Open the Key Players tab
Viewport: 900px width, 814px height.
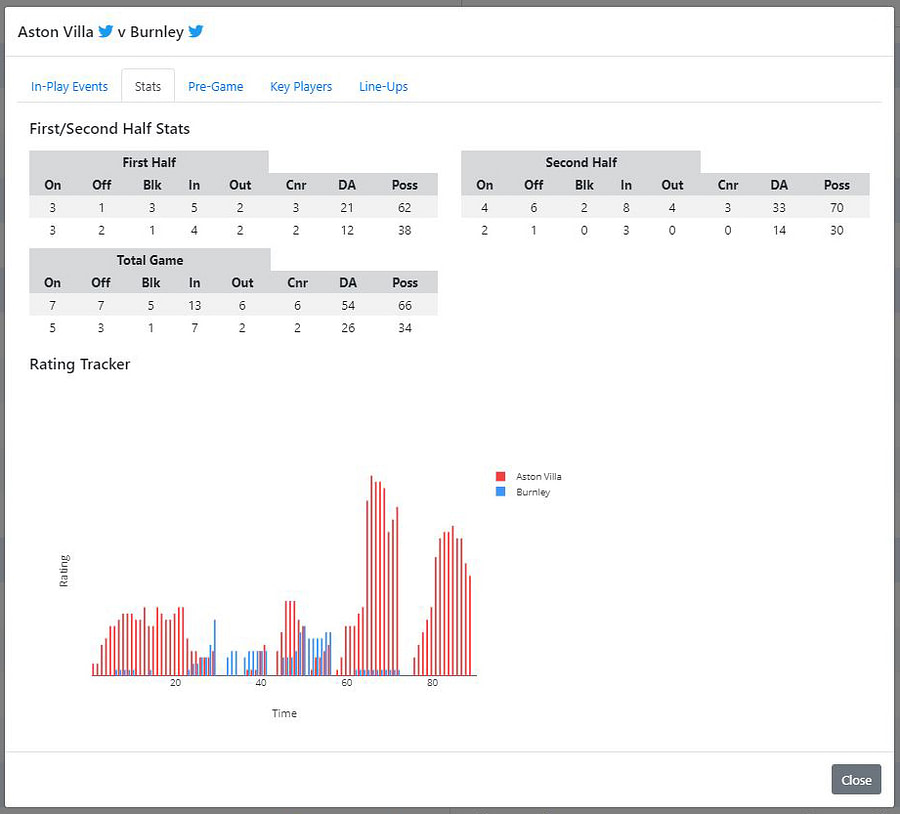coord(300,86)
